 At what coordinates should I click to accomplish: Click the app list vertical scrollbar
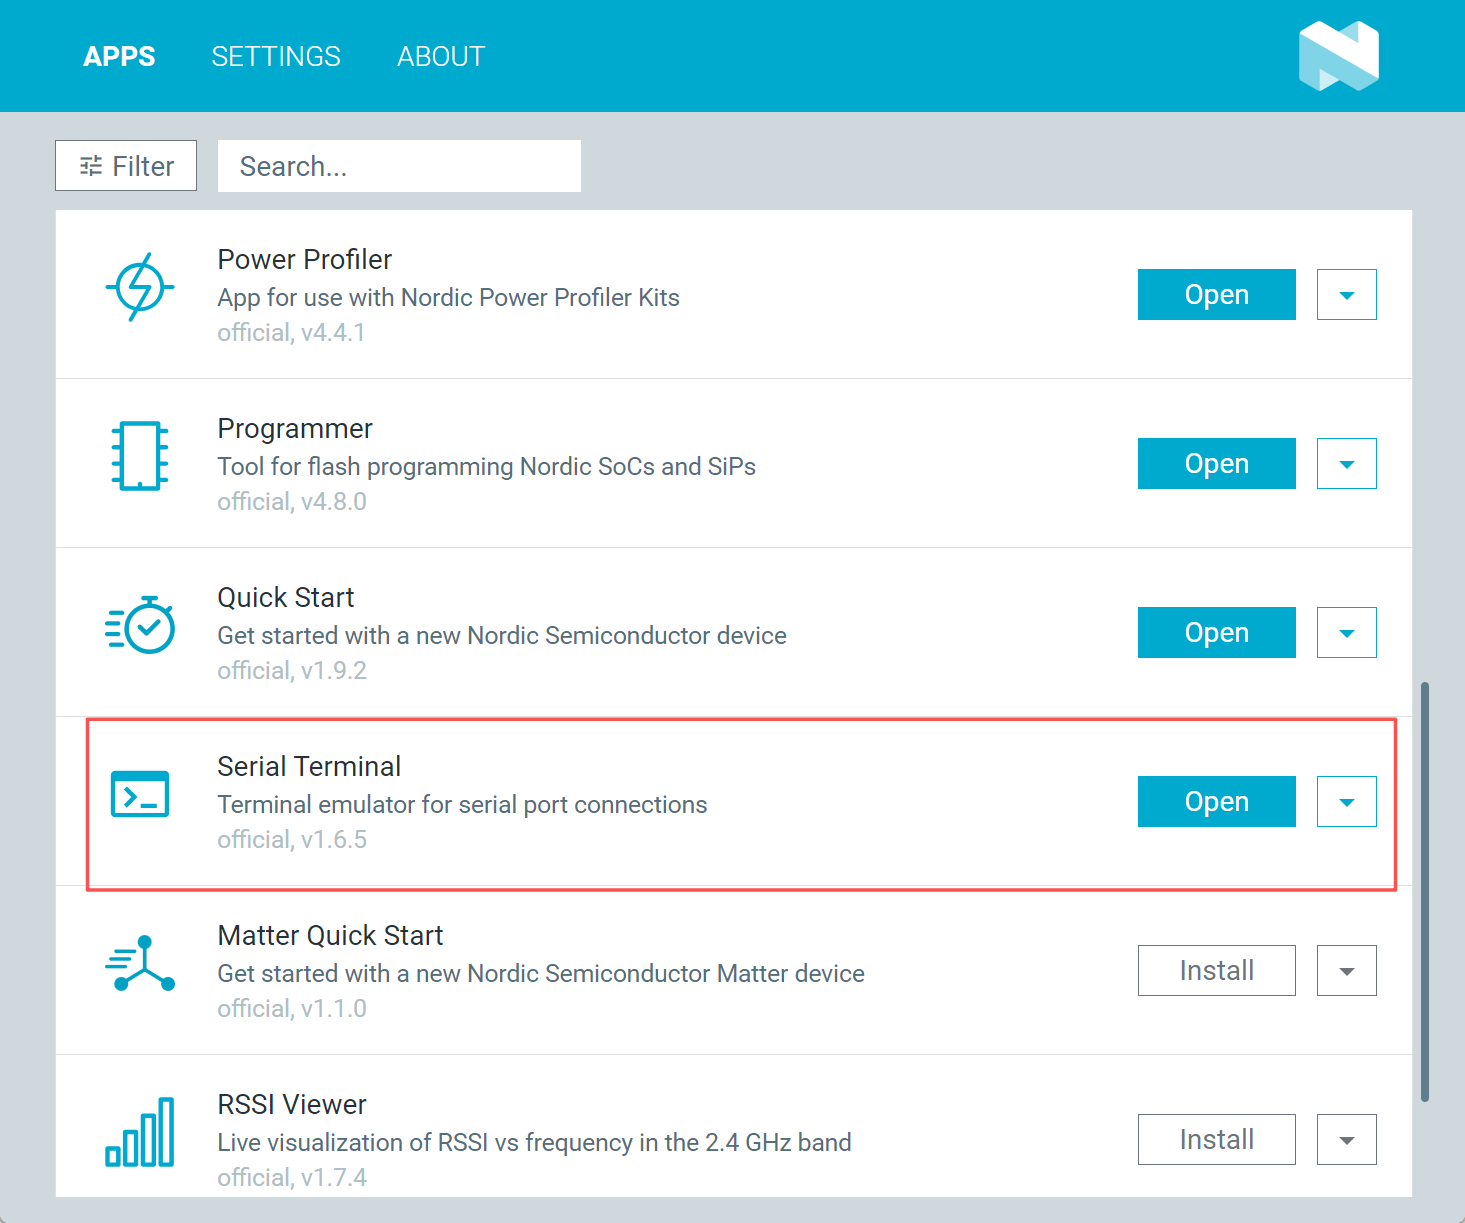[x=1425, y=892]
